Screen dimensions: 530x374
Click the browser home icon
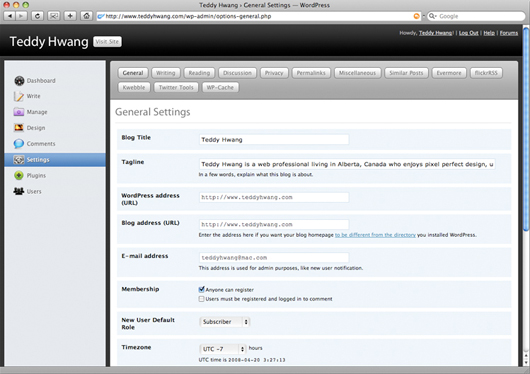(87, 16)
